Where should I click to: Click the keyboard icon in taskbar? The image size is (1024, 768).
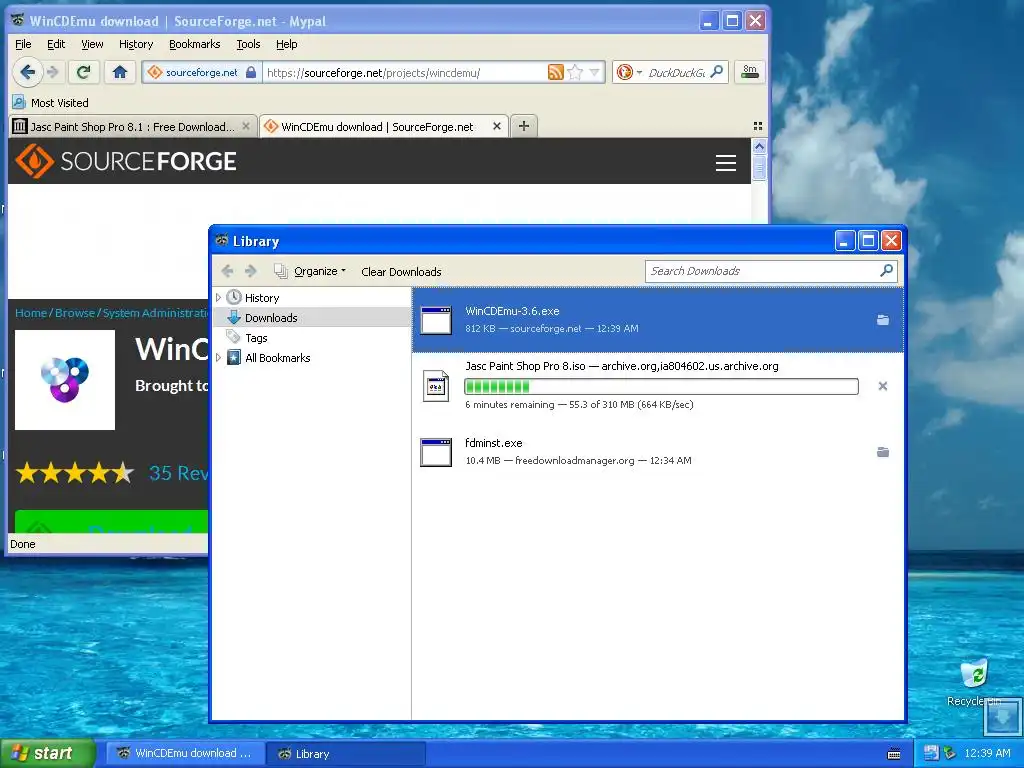(894, 754)
